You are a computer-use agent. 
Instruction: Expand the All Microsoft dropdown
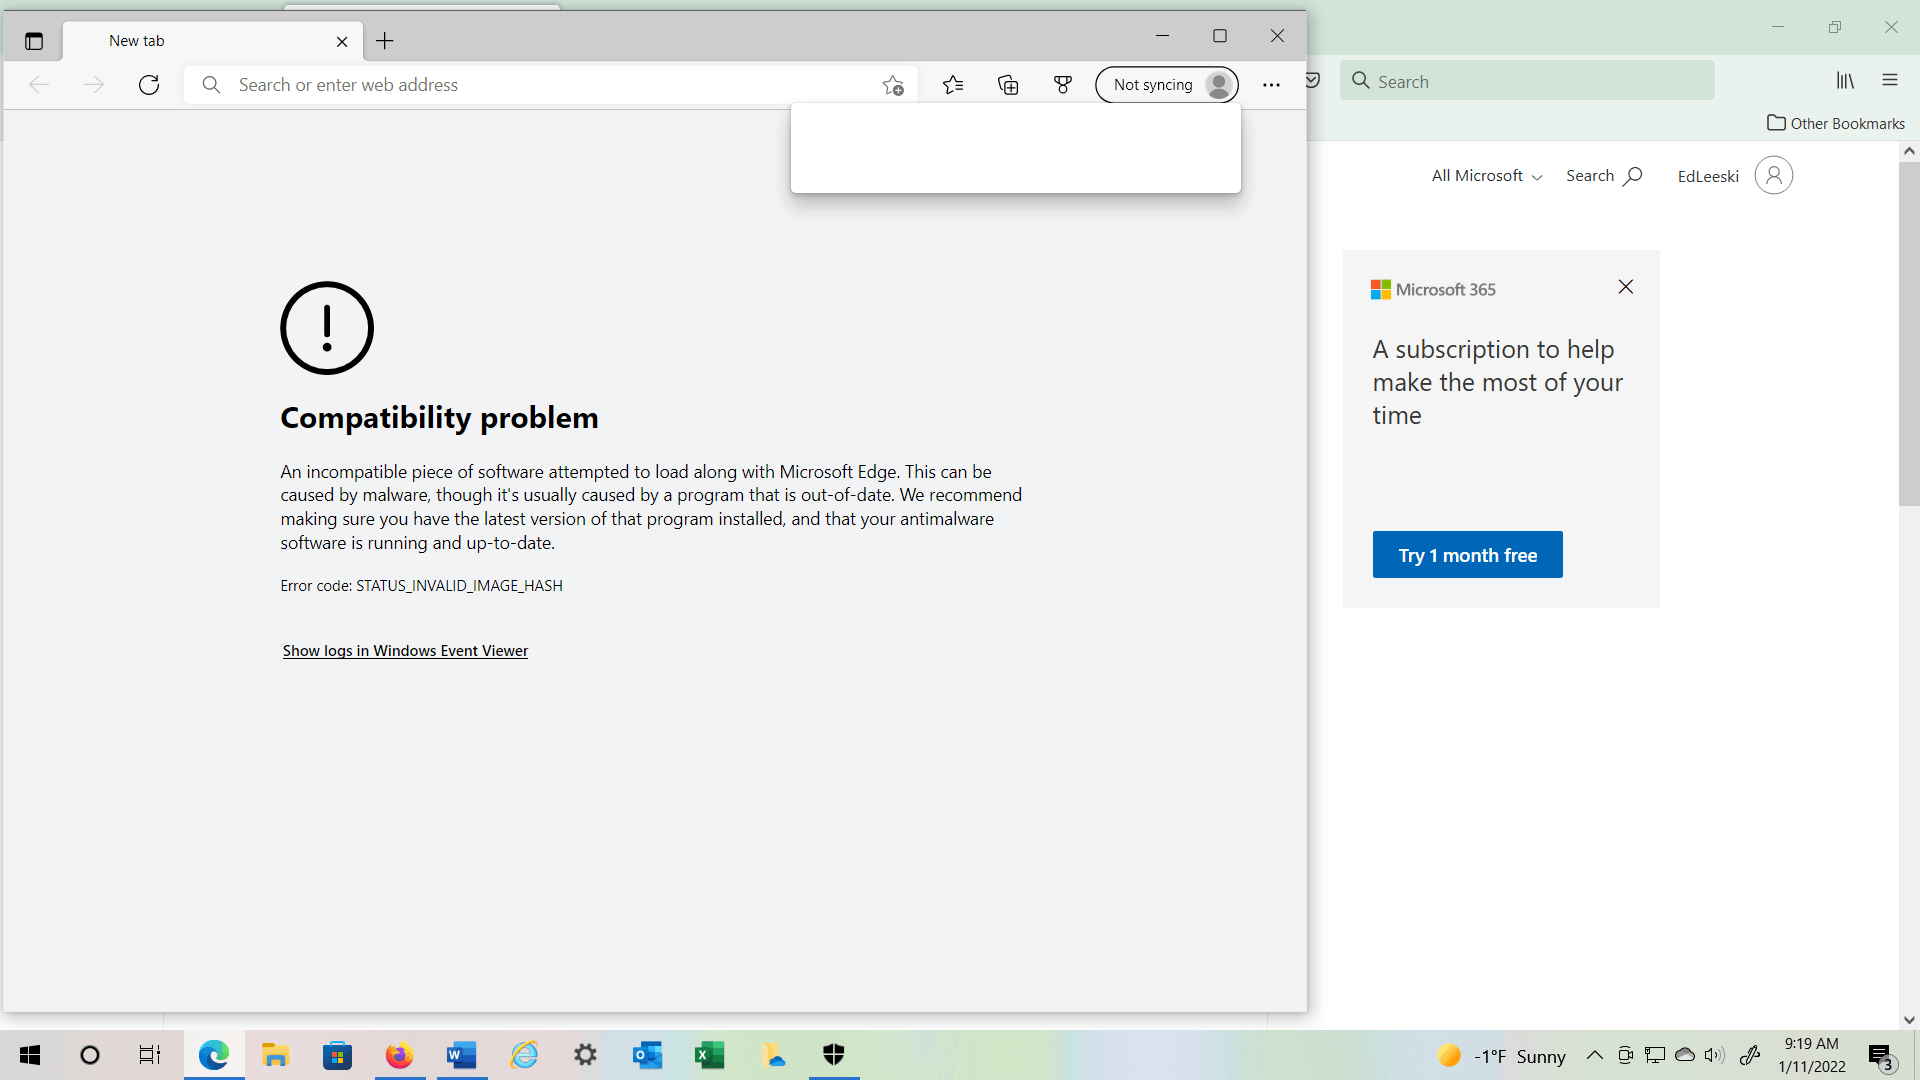1486,175
